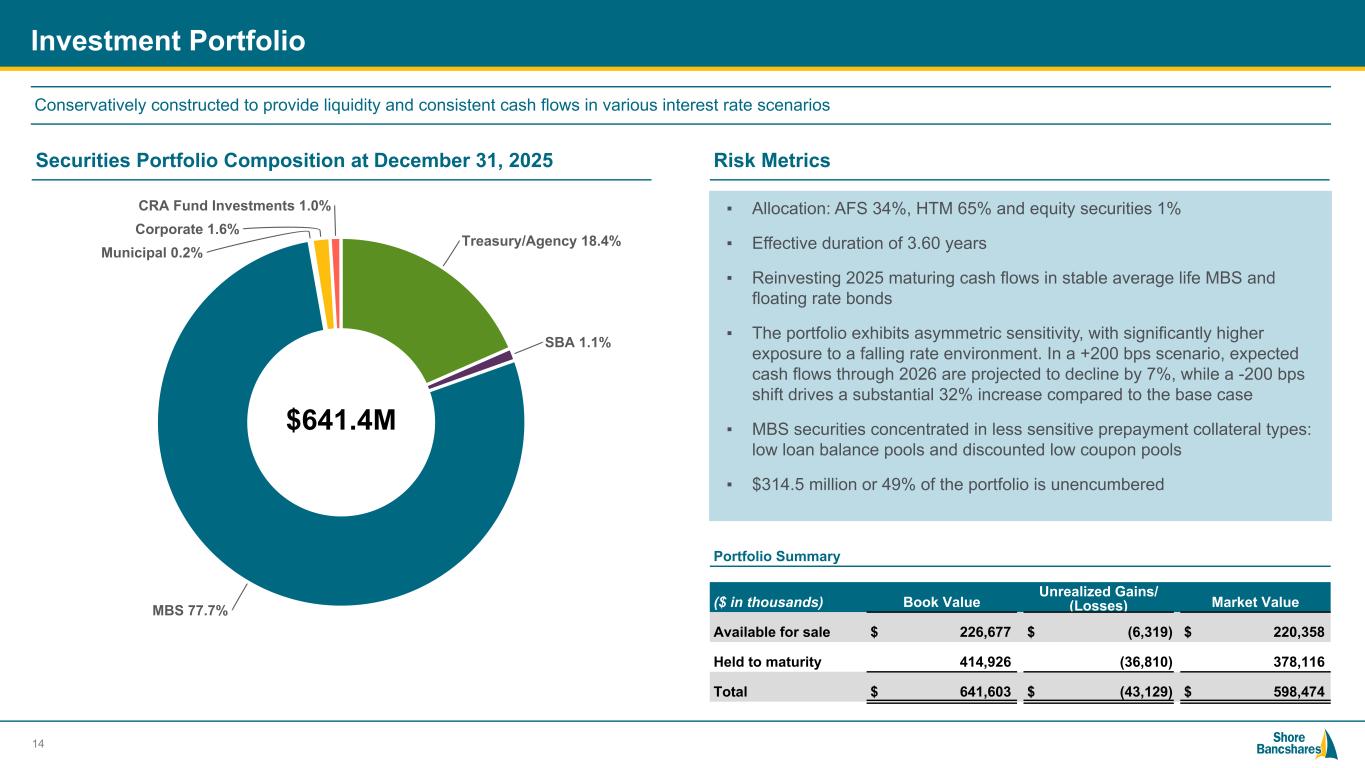Click the yellow Corporate donut slice
The height and width of the screenshot is (768, 1365).
pyautogui.click(x=321, y=284)
